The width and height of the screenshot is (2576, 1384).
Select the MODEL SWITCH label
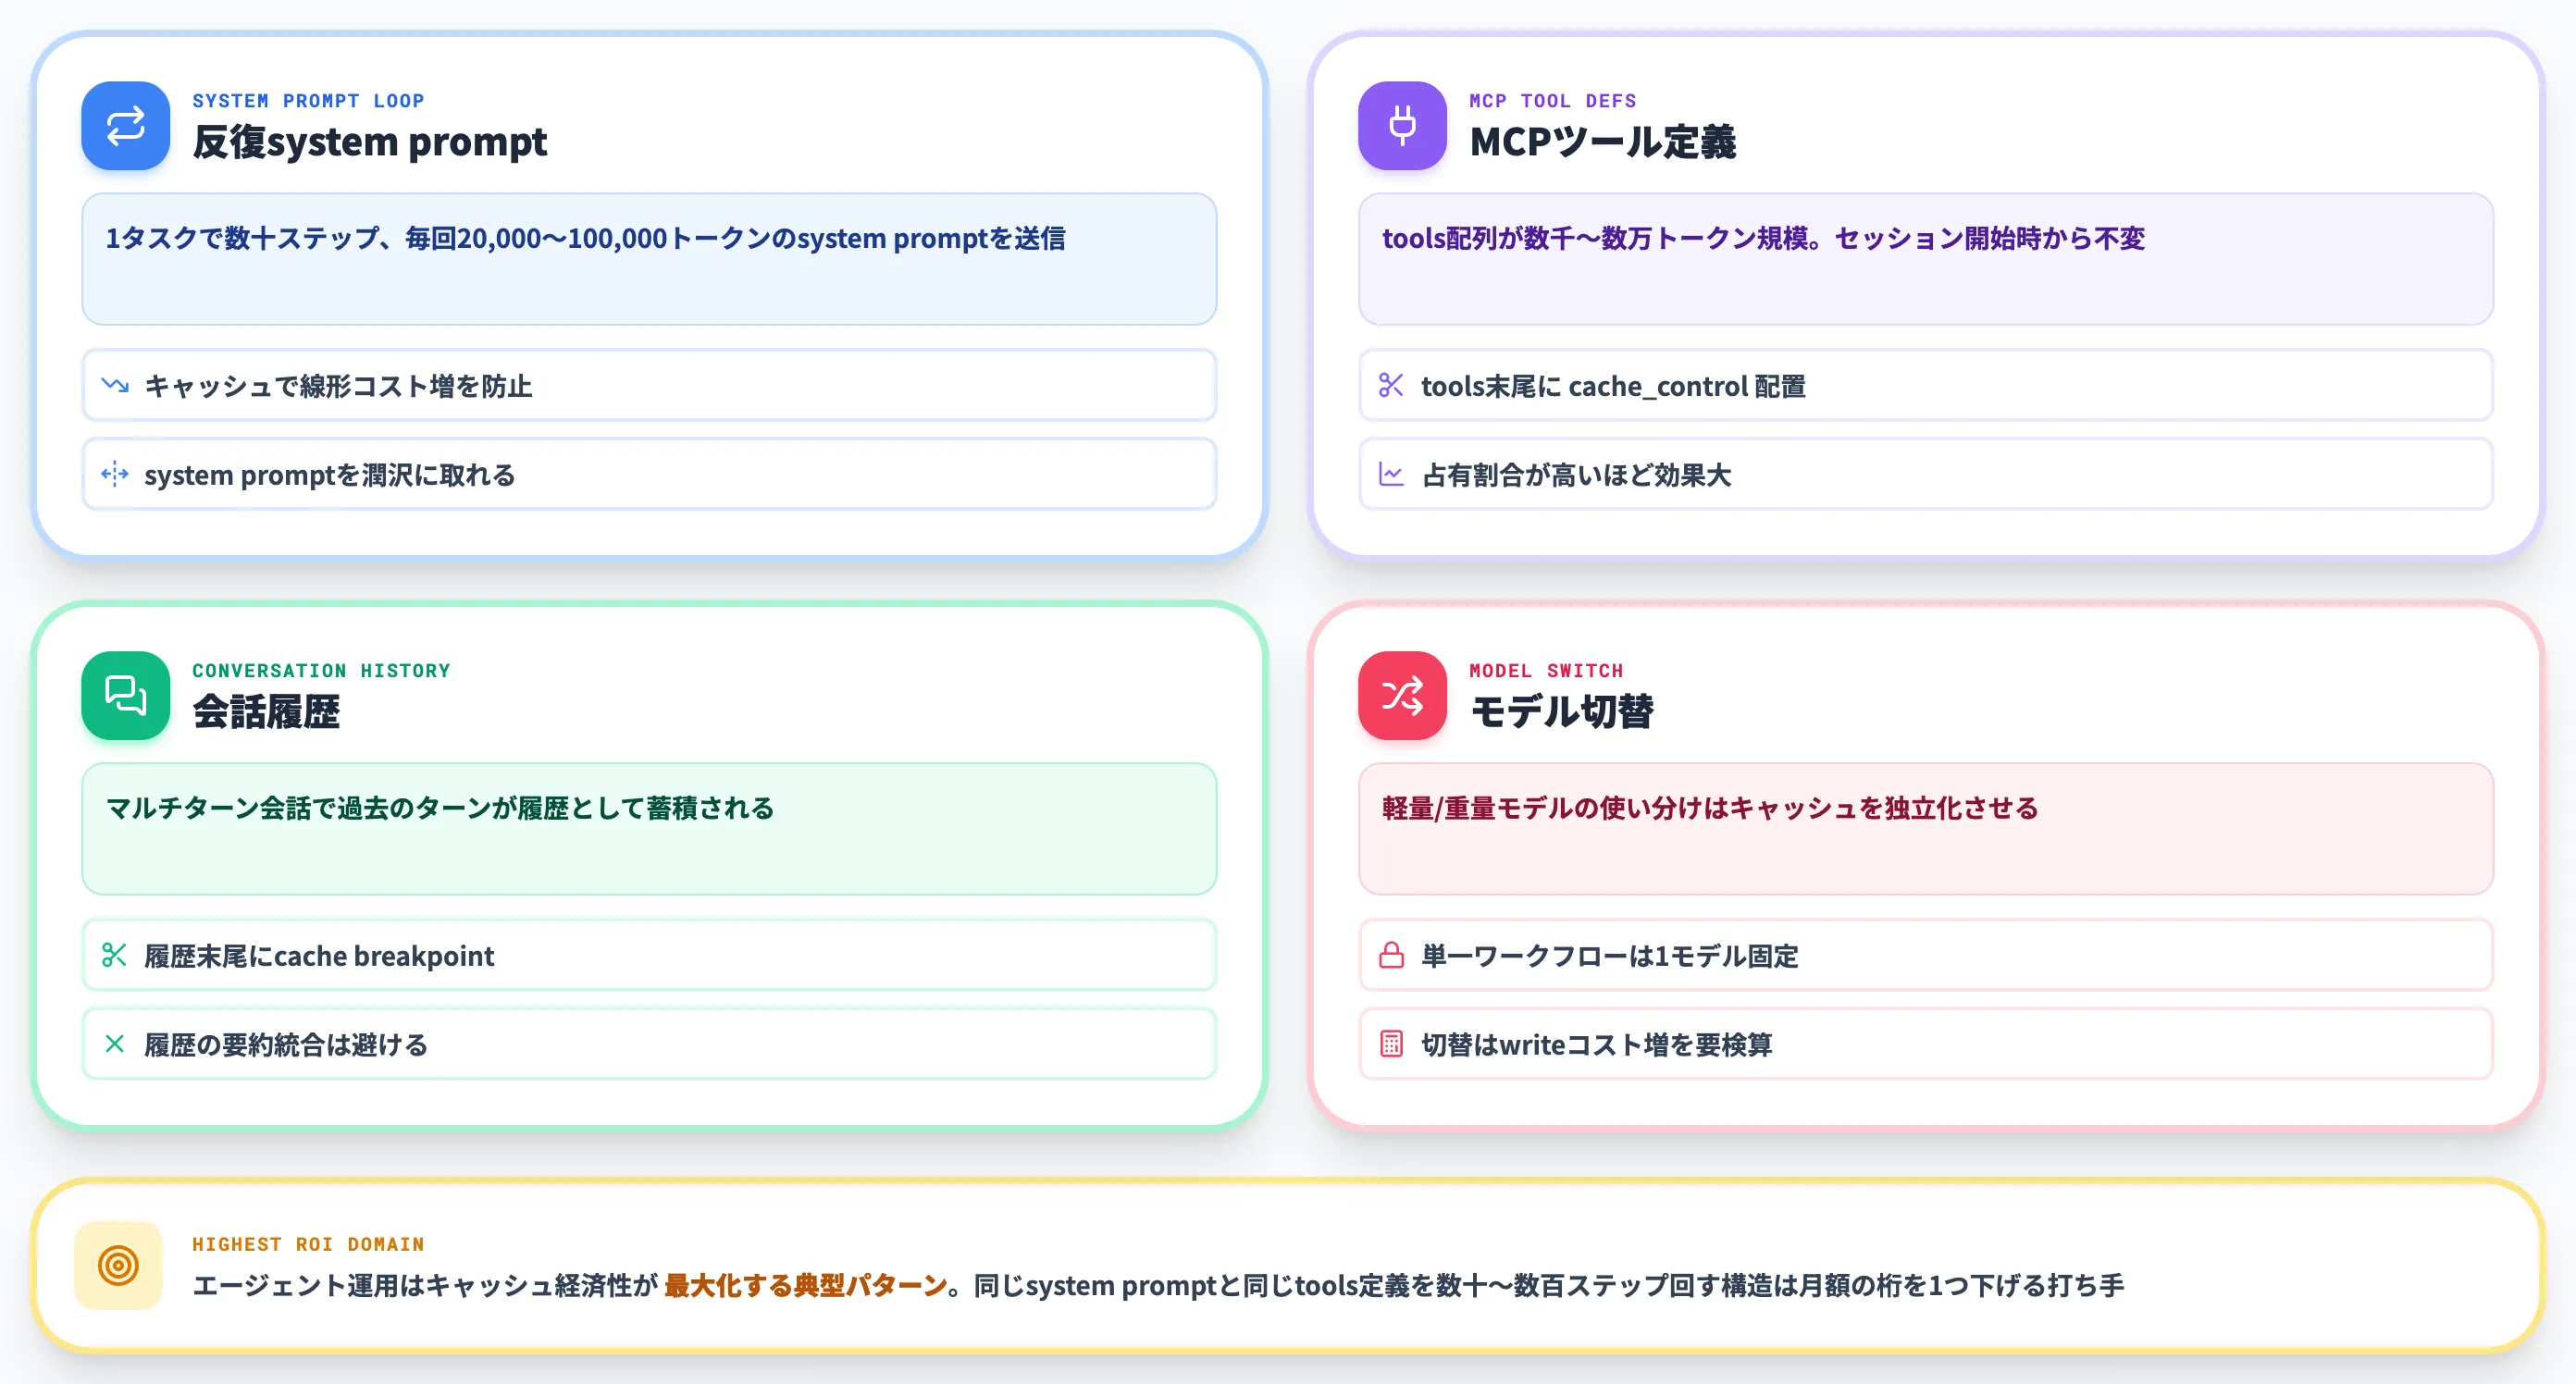tap(1546, 671)
